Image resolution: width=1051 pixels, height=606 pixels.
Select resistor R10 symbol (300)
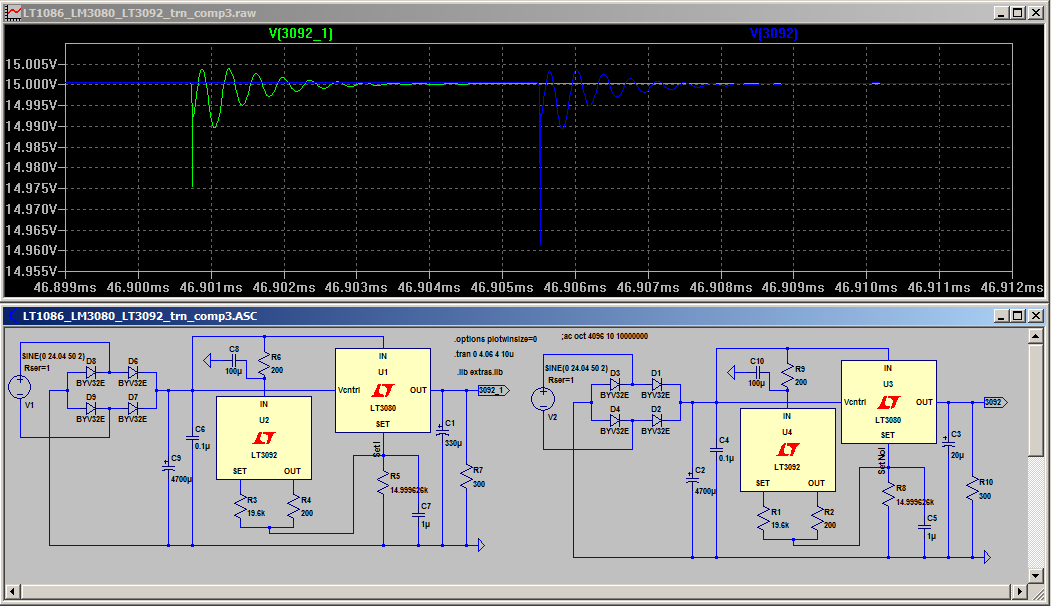pyautogui.click(x=973, y=489)
